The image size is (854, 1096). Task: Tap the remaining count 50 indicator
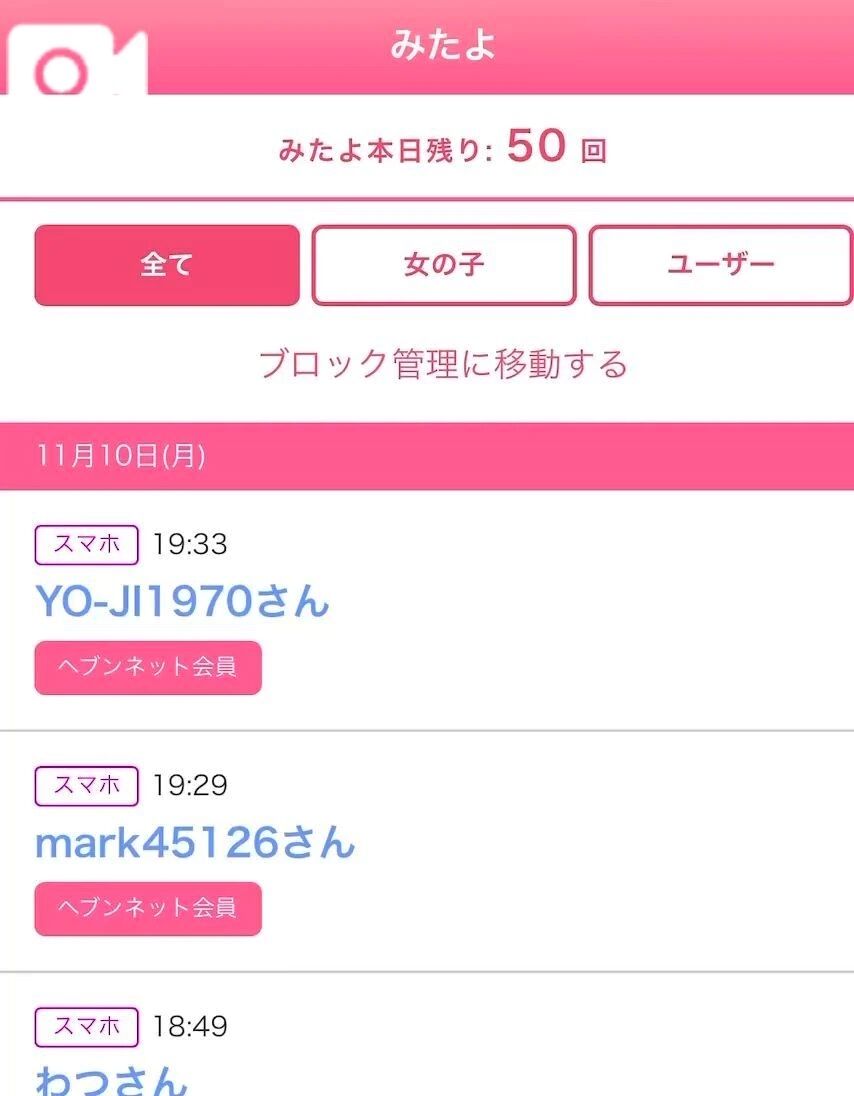(x=533, y=146)
